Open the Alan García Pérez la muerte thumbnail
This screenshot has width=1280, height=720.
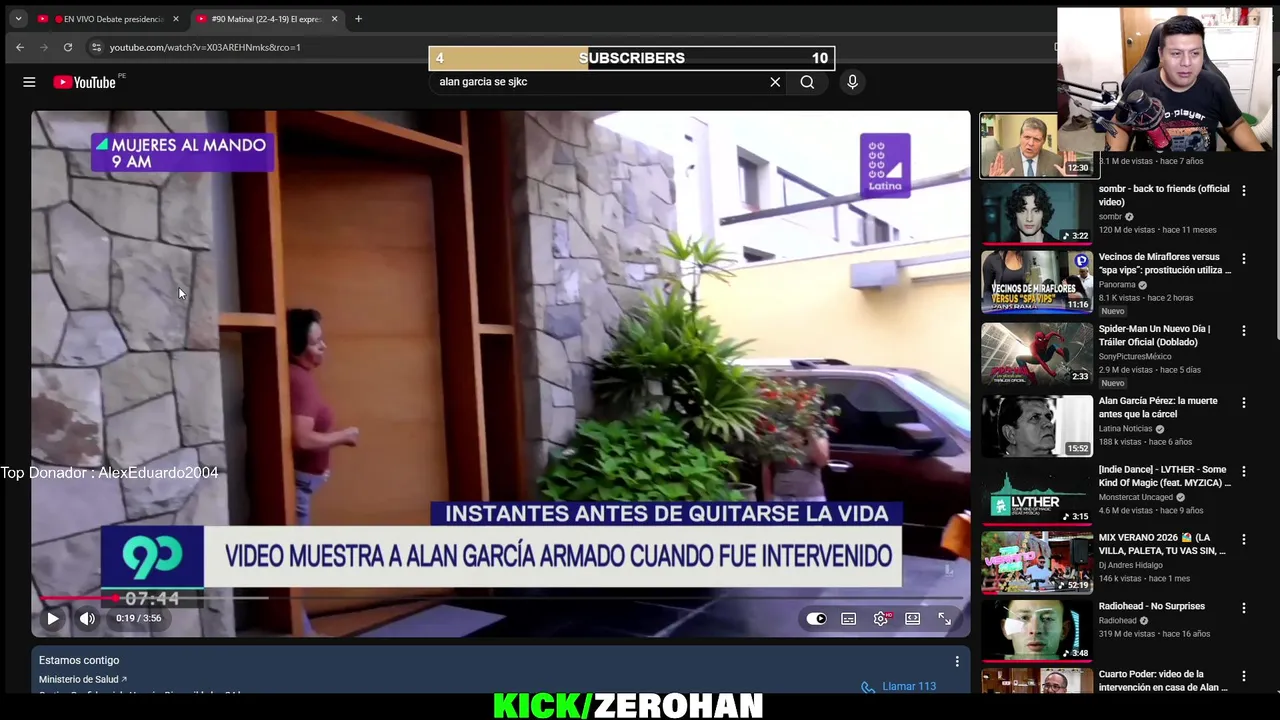1037,425
